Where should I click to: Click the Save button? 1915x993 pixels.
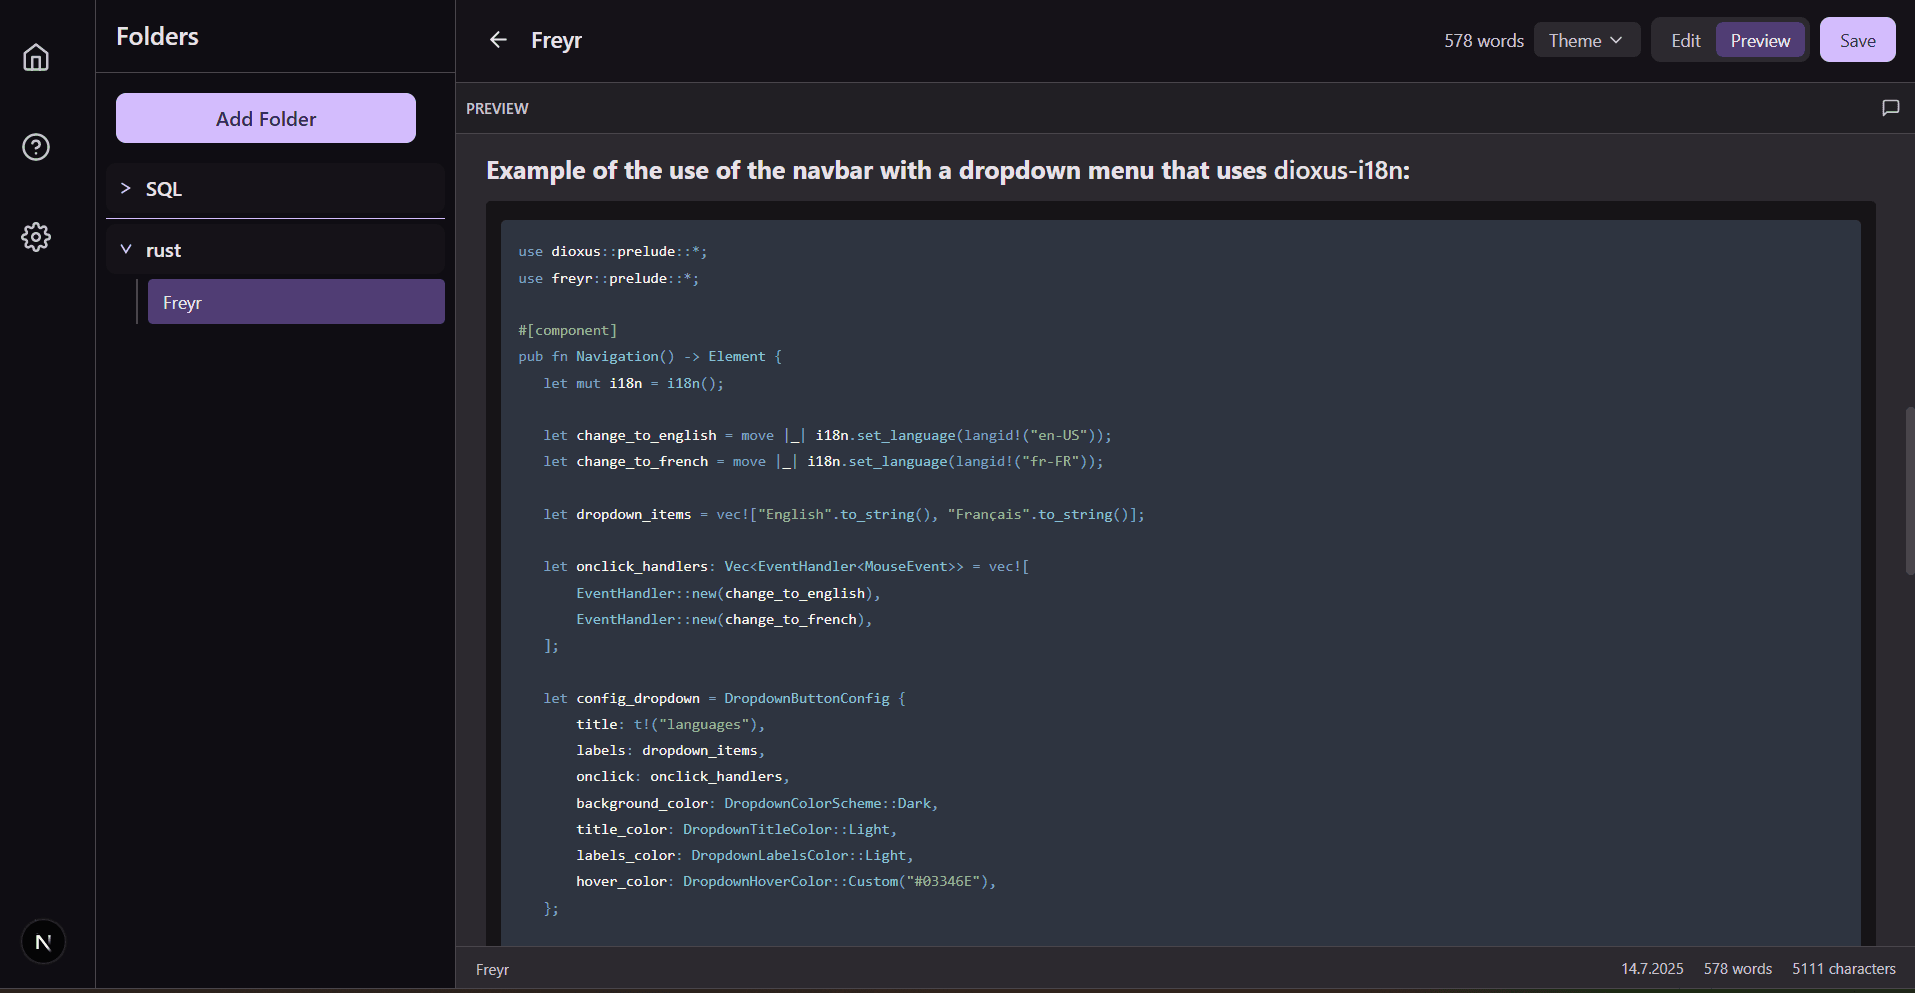click(x=1857, y=40)
